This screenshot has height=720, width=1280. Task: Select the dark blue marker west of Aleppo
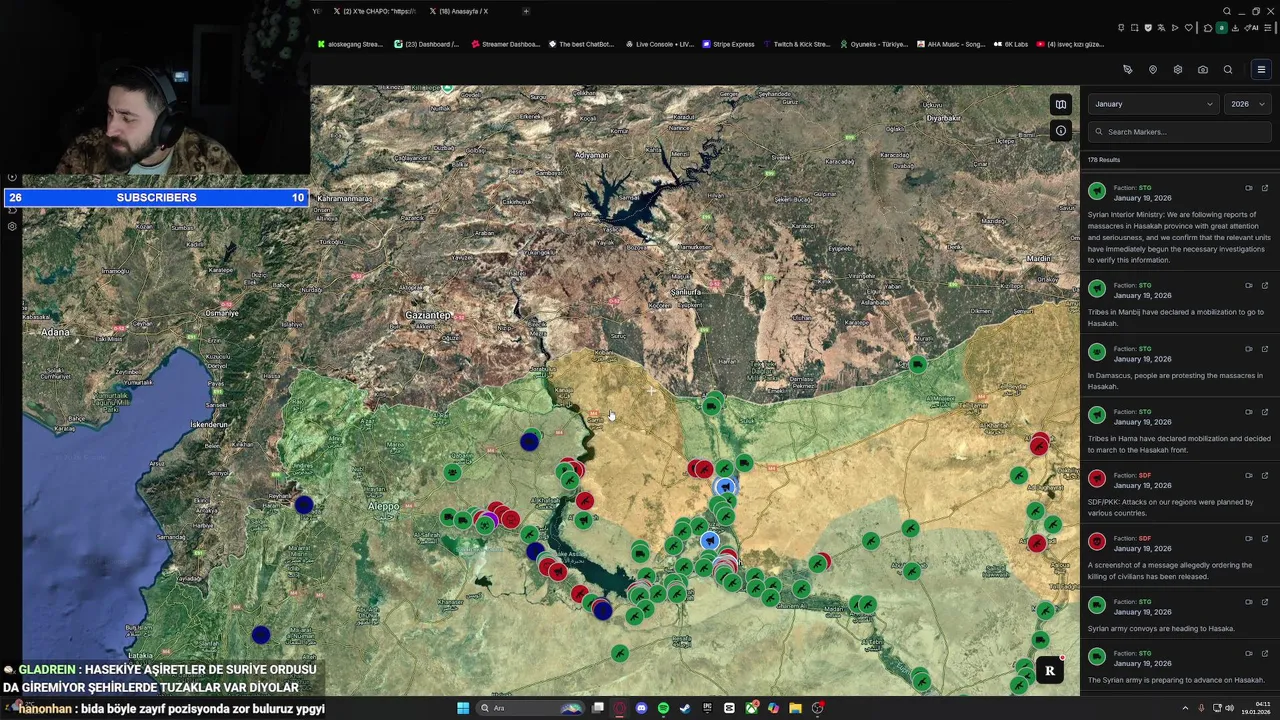(x=304, y=505)
